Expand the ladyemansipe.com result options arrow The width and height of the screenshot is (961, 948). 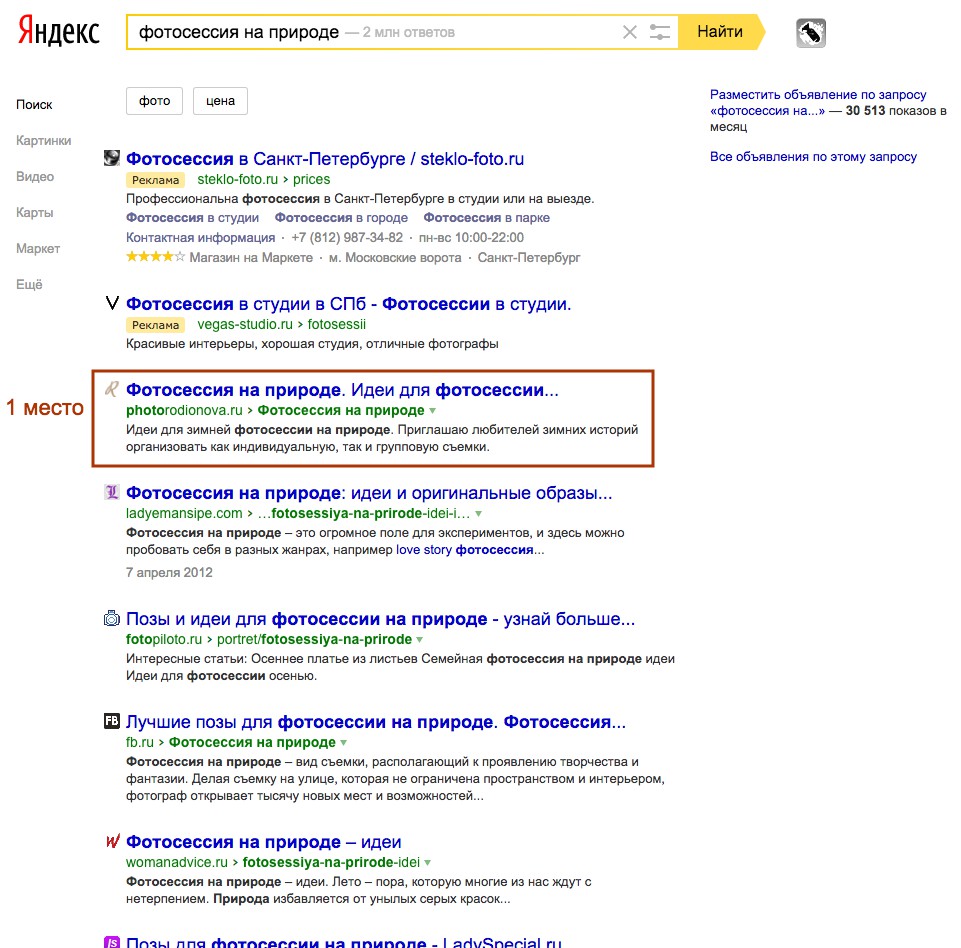[478, 514]
